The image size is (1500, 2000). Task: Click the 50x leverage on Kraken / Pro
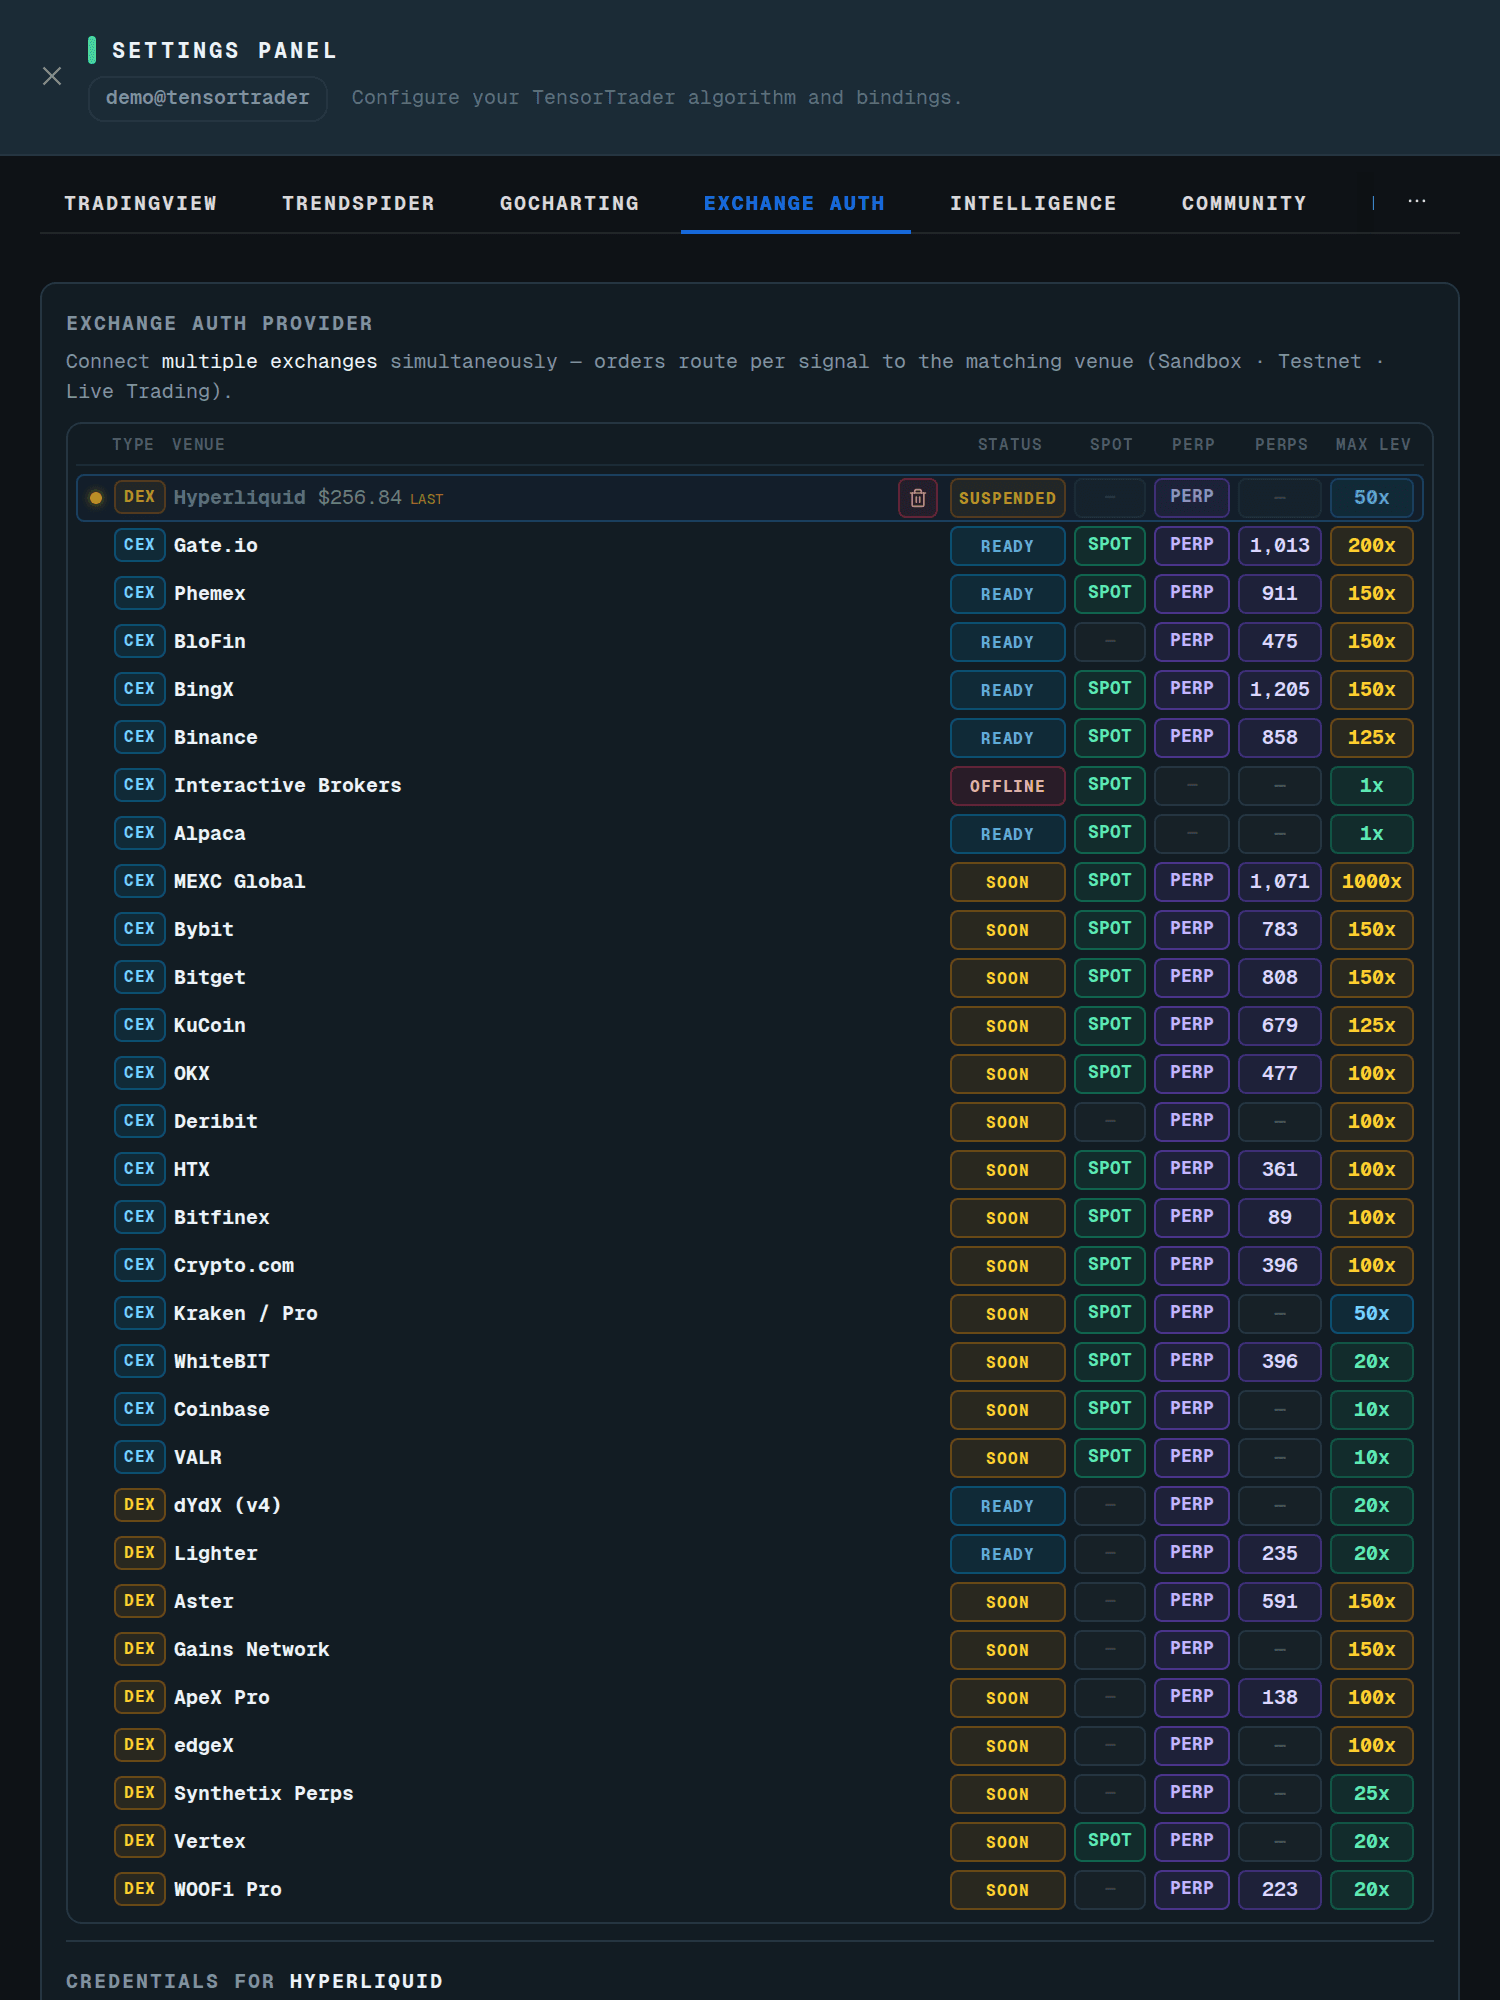1371,1314
